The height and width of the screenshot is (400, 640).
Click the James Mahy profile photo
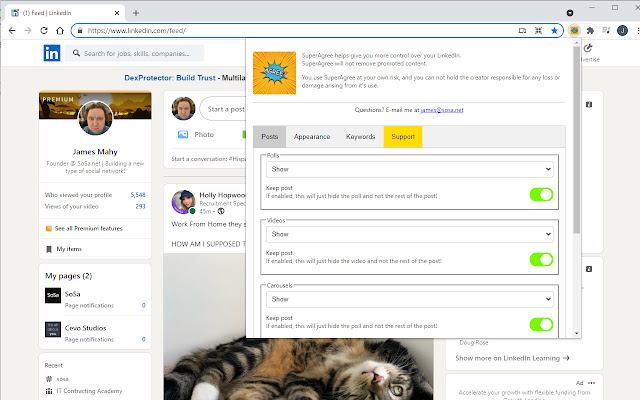tap(95, 118)
